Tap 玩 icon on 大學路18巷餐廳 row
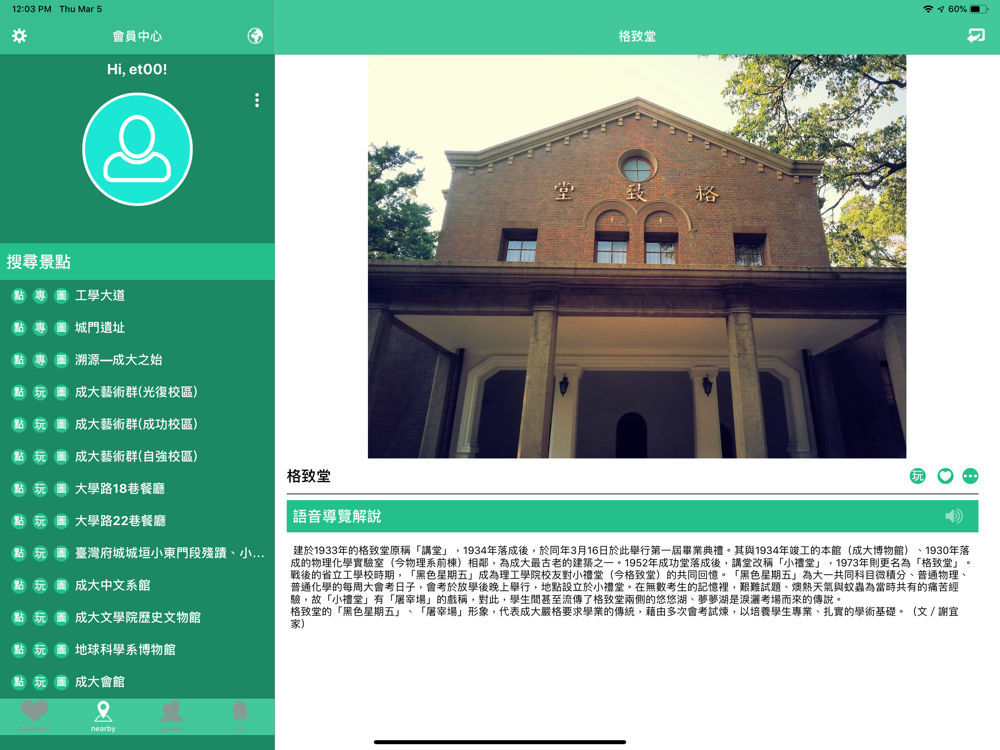The height and width of the screenshot is (750, 1000). click(40, 489)
